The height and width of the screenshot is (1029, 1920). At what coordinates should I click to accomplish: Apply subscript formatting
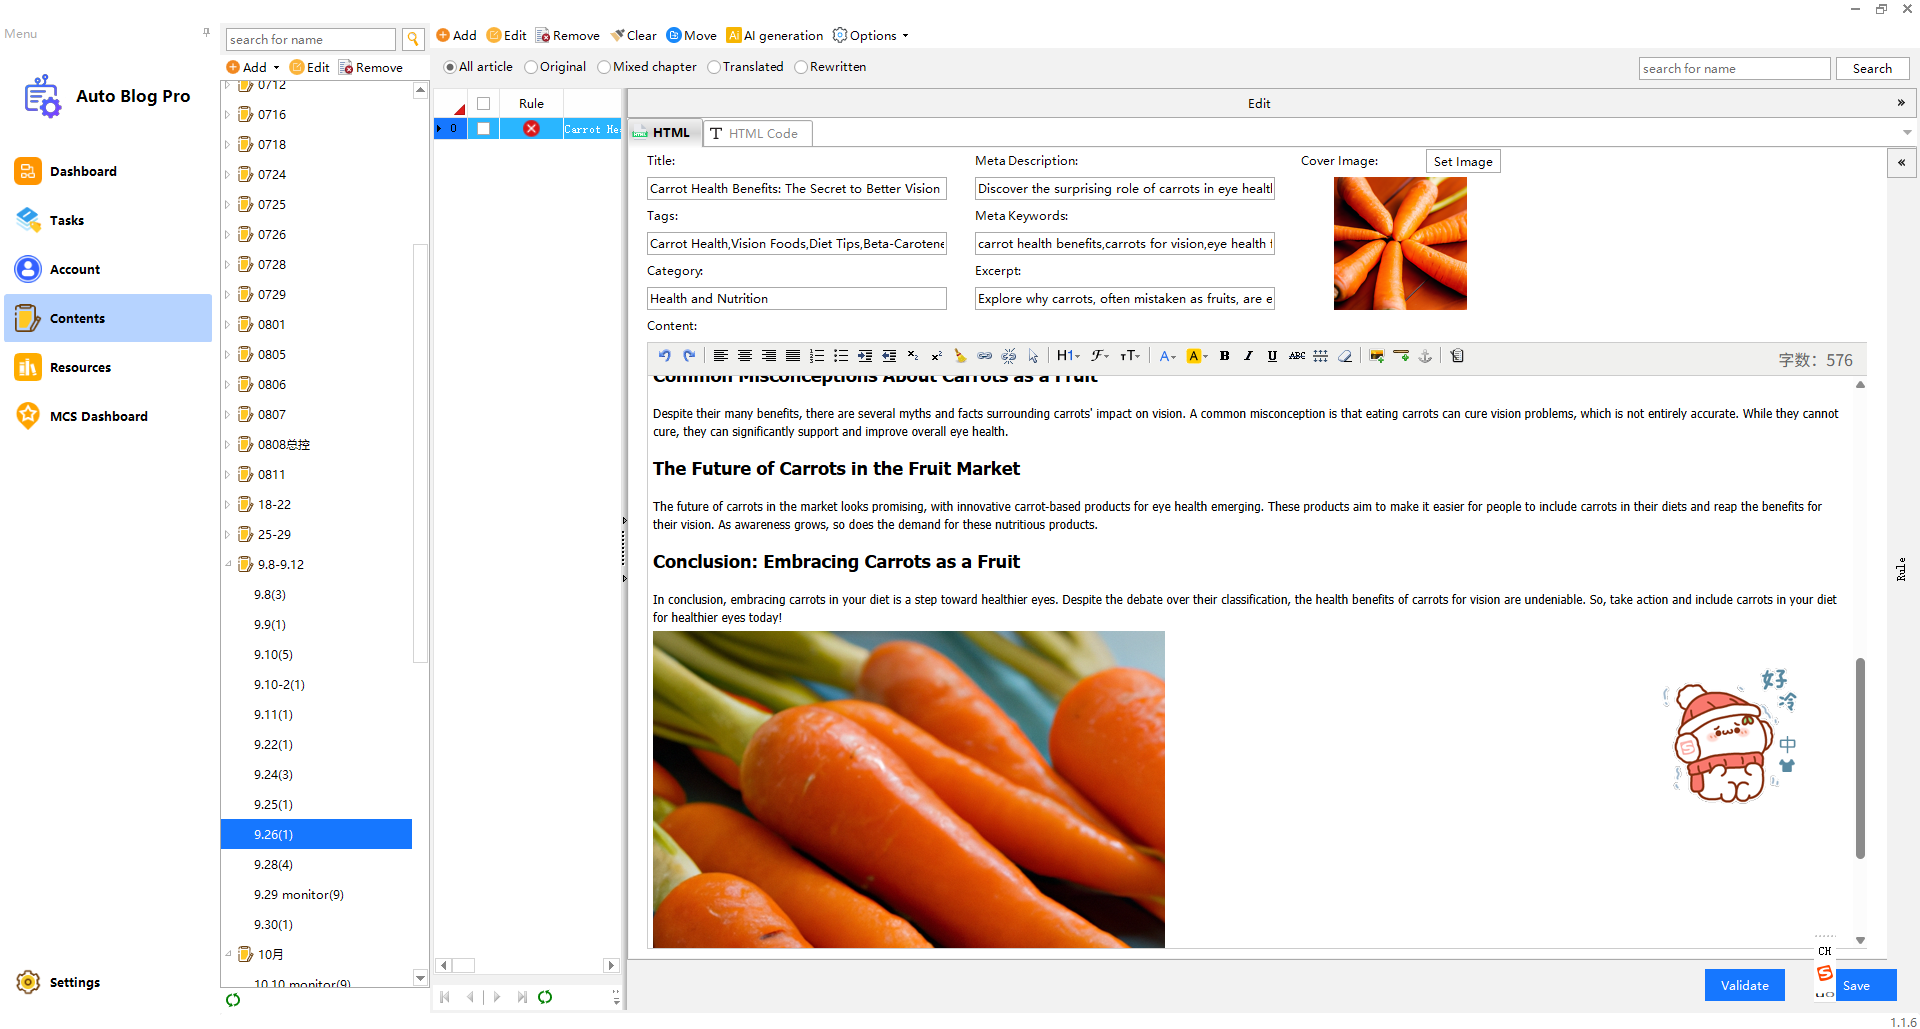(913, 356)
